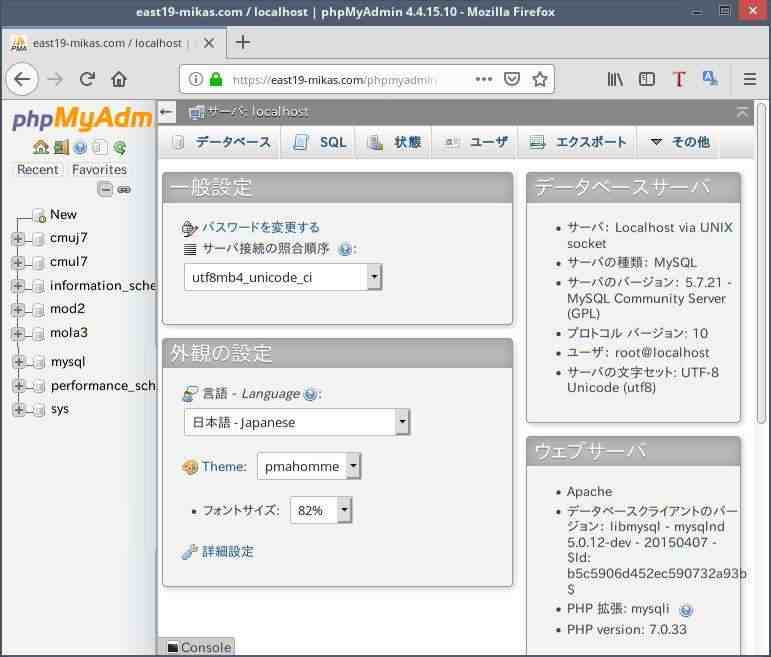Click the browser back arrow

click(22, 79)
